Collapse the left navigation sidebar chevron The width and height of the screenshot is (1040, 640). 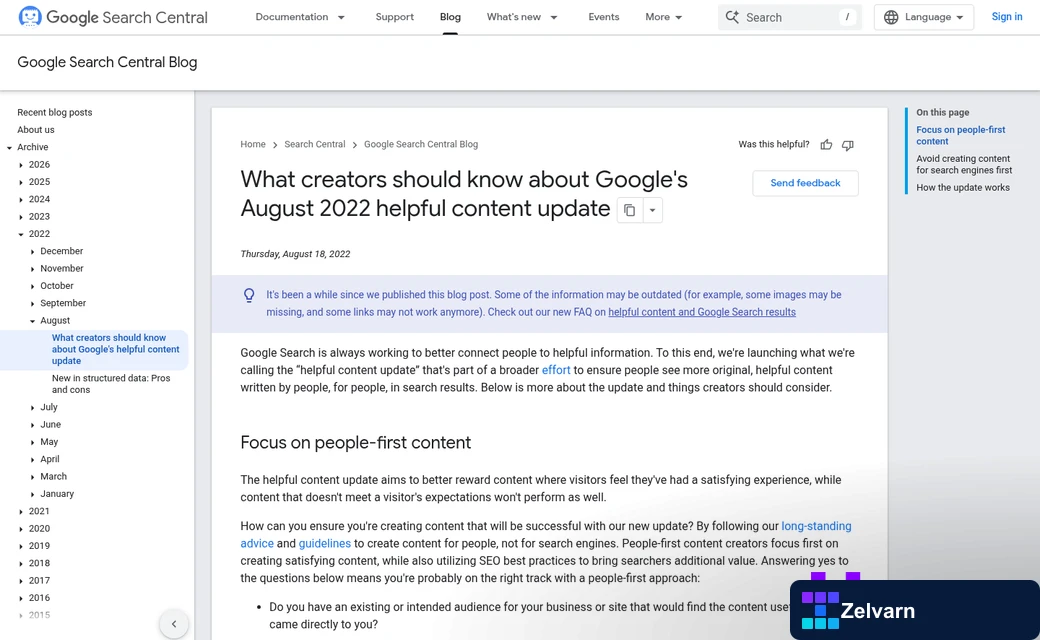(174, 623)
